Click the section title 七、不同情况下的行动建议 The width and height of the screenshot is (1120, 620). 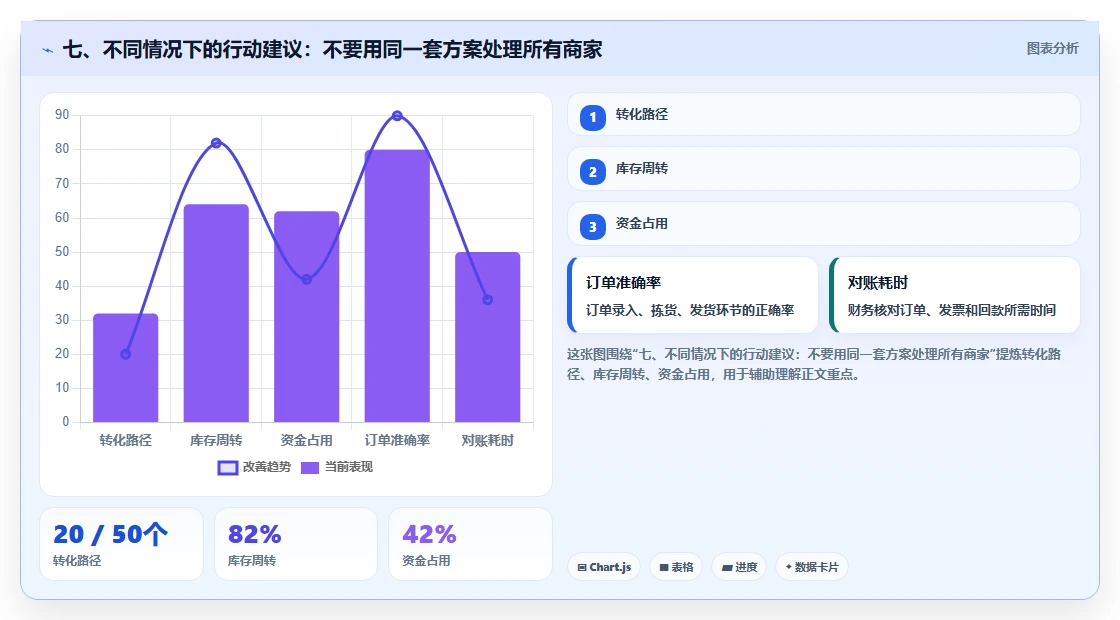332,49
